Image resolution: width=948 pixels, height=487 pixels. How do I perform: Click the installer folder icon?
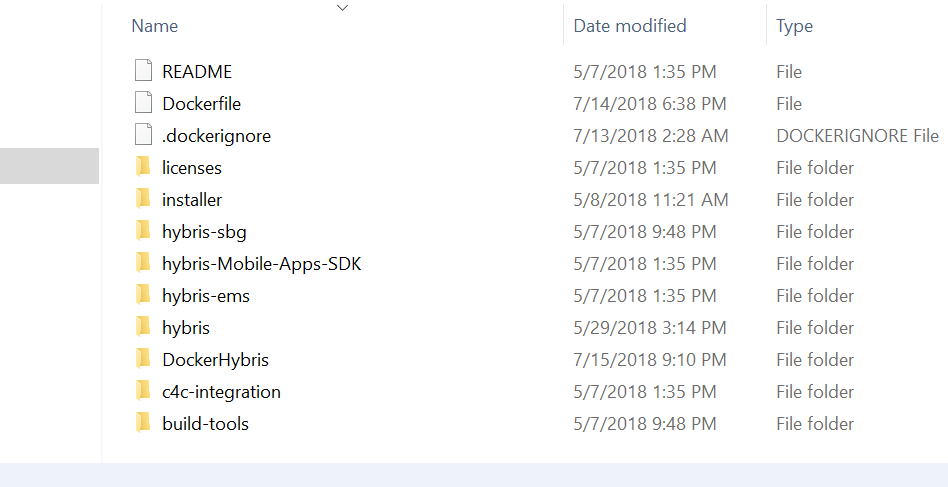143,200
